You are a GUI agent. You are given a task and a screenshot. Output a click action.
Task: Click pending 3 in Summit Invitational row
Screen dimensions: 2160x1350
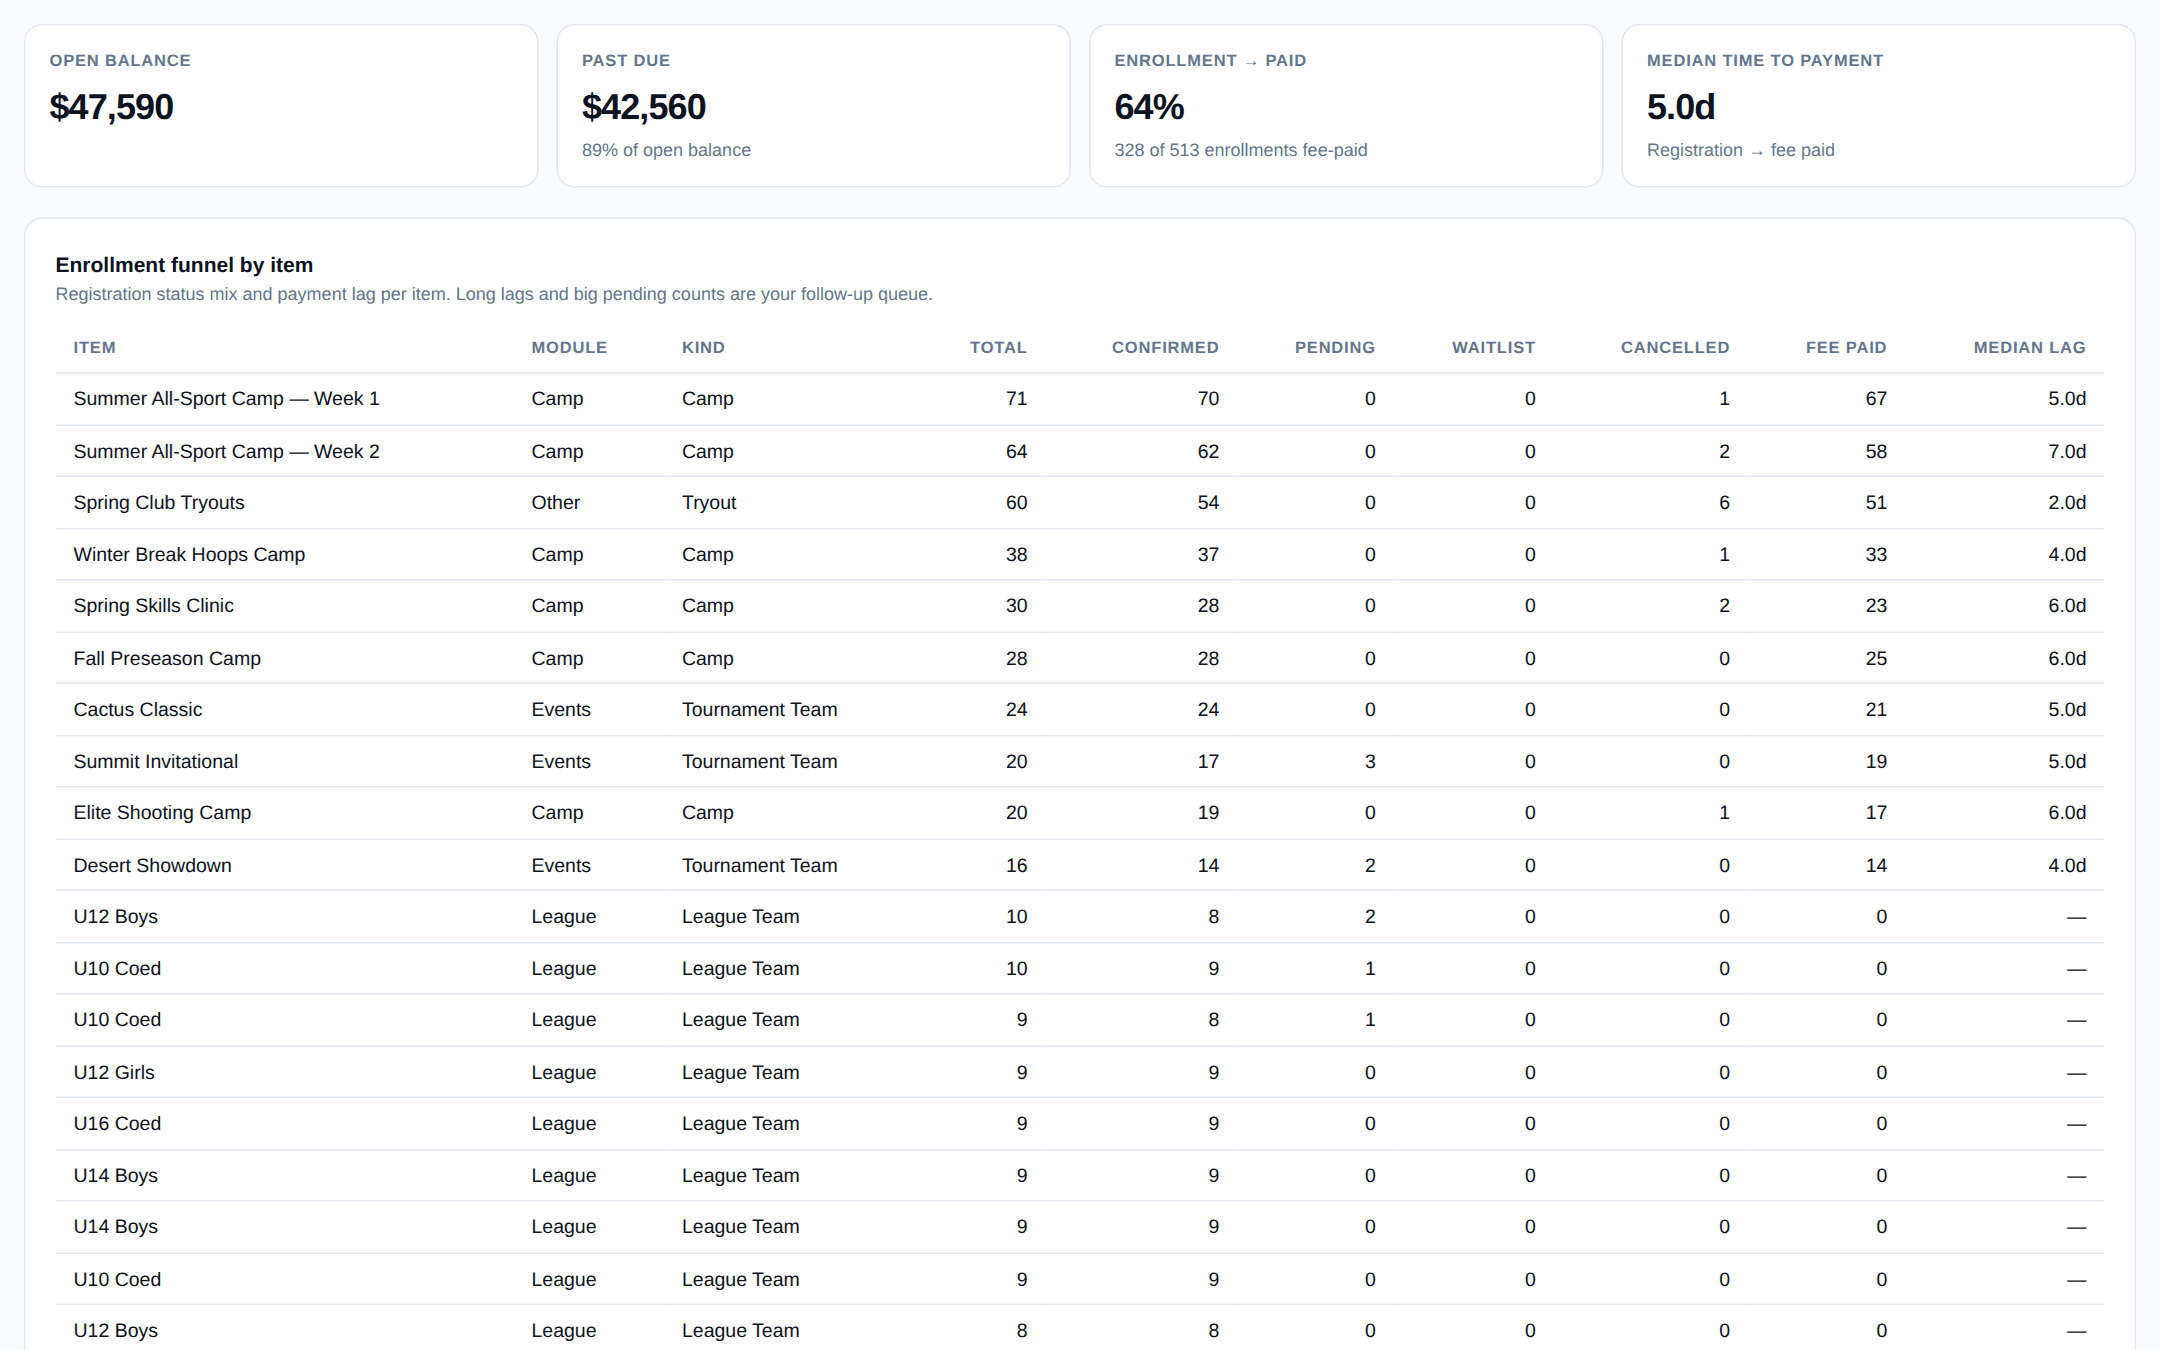click(1370, 762)
